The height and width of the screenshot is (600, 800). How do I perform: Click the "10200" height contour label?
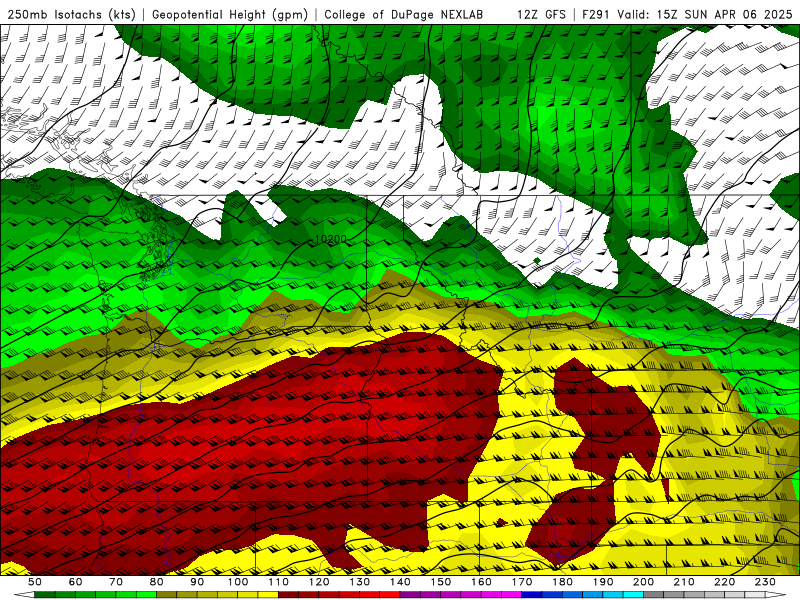pos(331,239)
